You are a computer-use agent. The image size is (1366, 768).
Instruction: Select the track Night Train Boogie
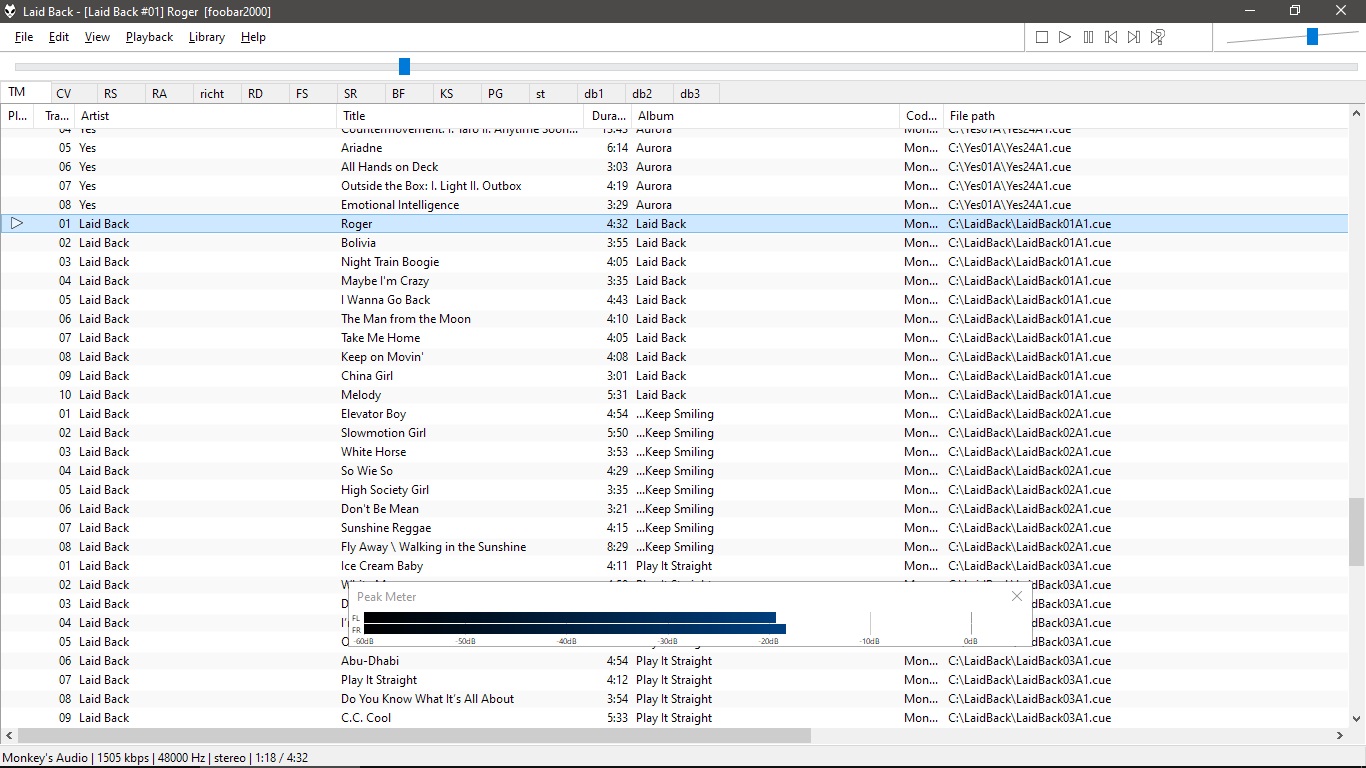[x=674, y=262]
